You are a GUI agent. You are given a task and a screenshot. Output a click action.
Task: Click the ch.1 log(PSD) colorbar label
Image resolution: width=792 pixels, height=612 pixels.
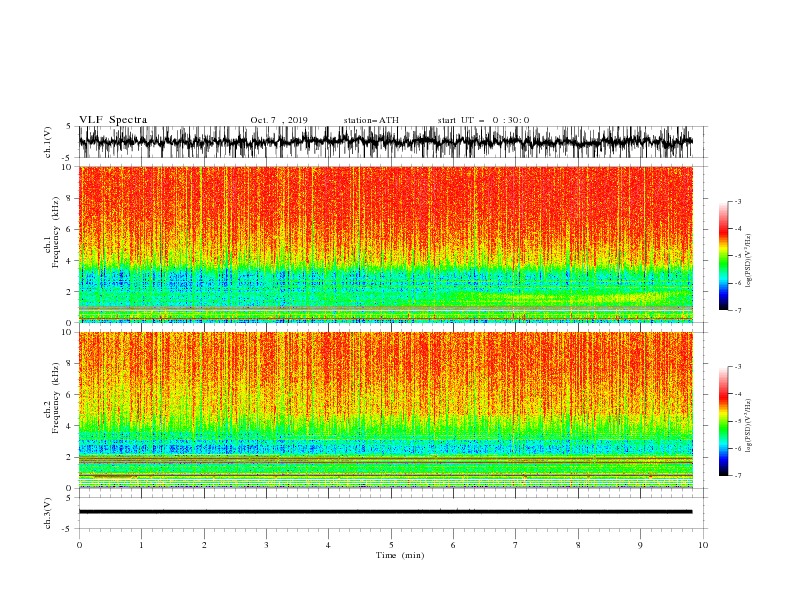click(x=748, y=261)
